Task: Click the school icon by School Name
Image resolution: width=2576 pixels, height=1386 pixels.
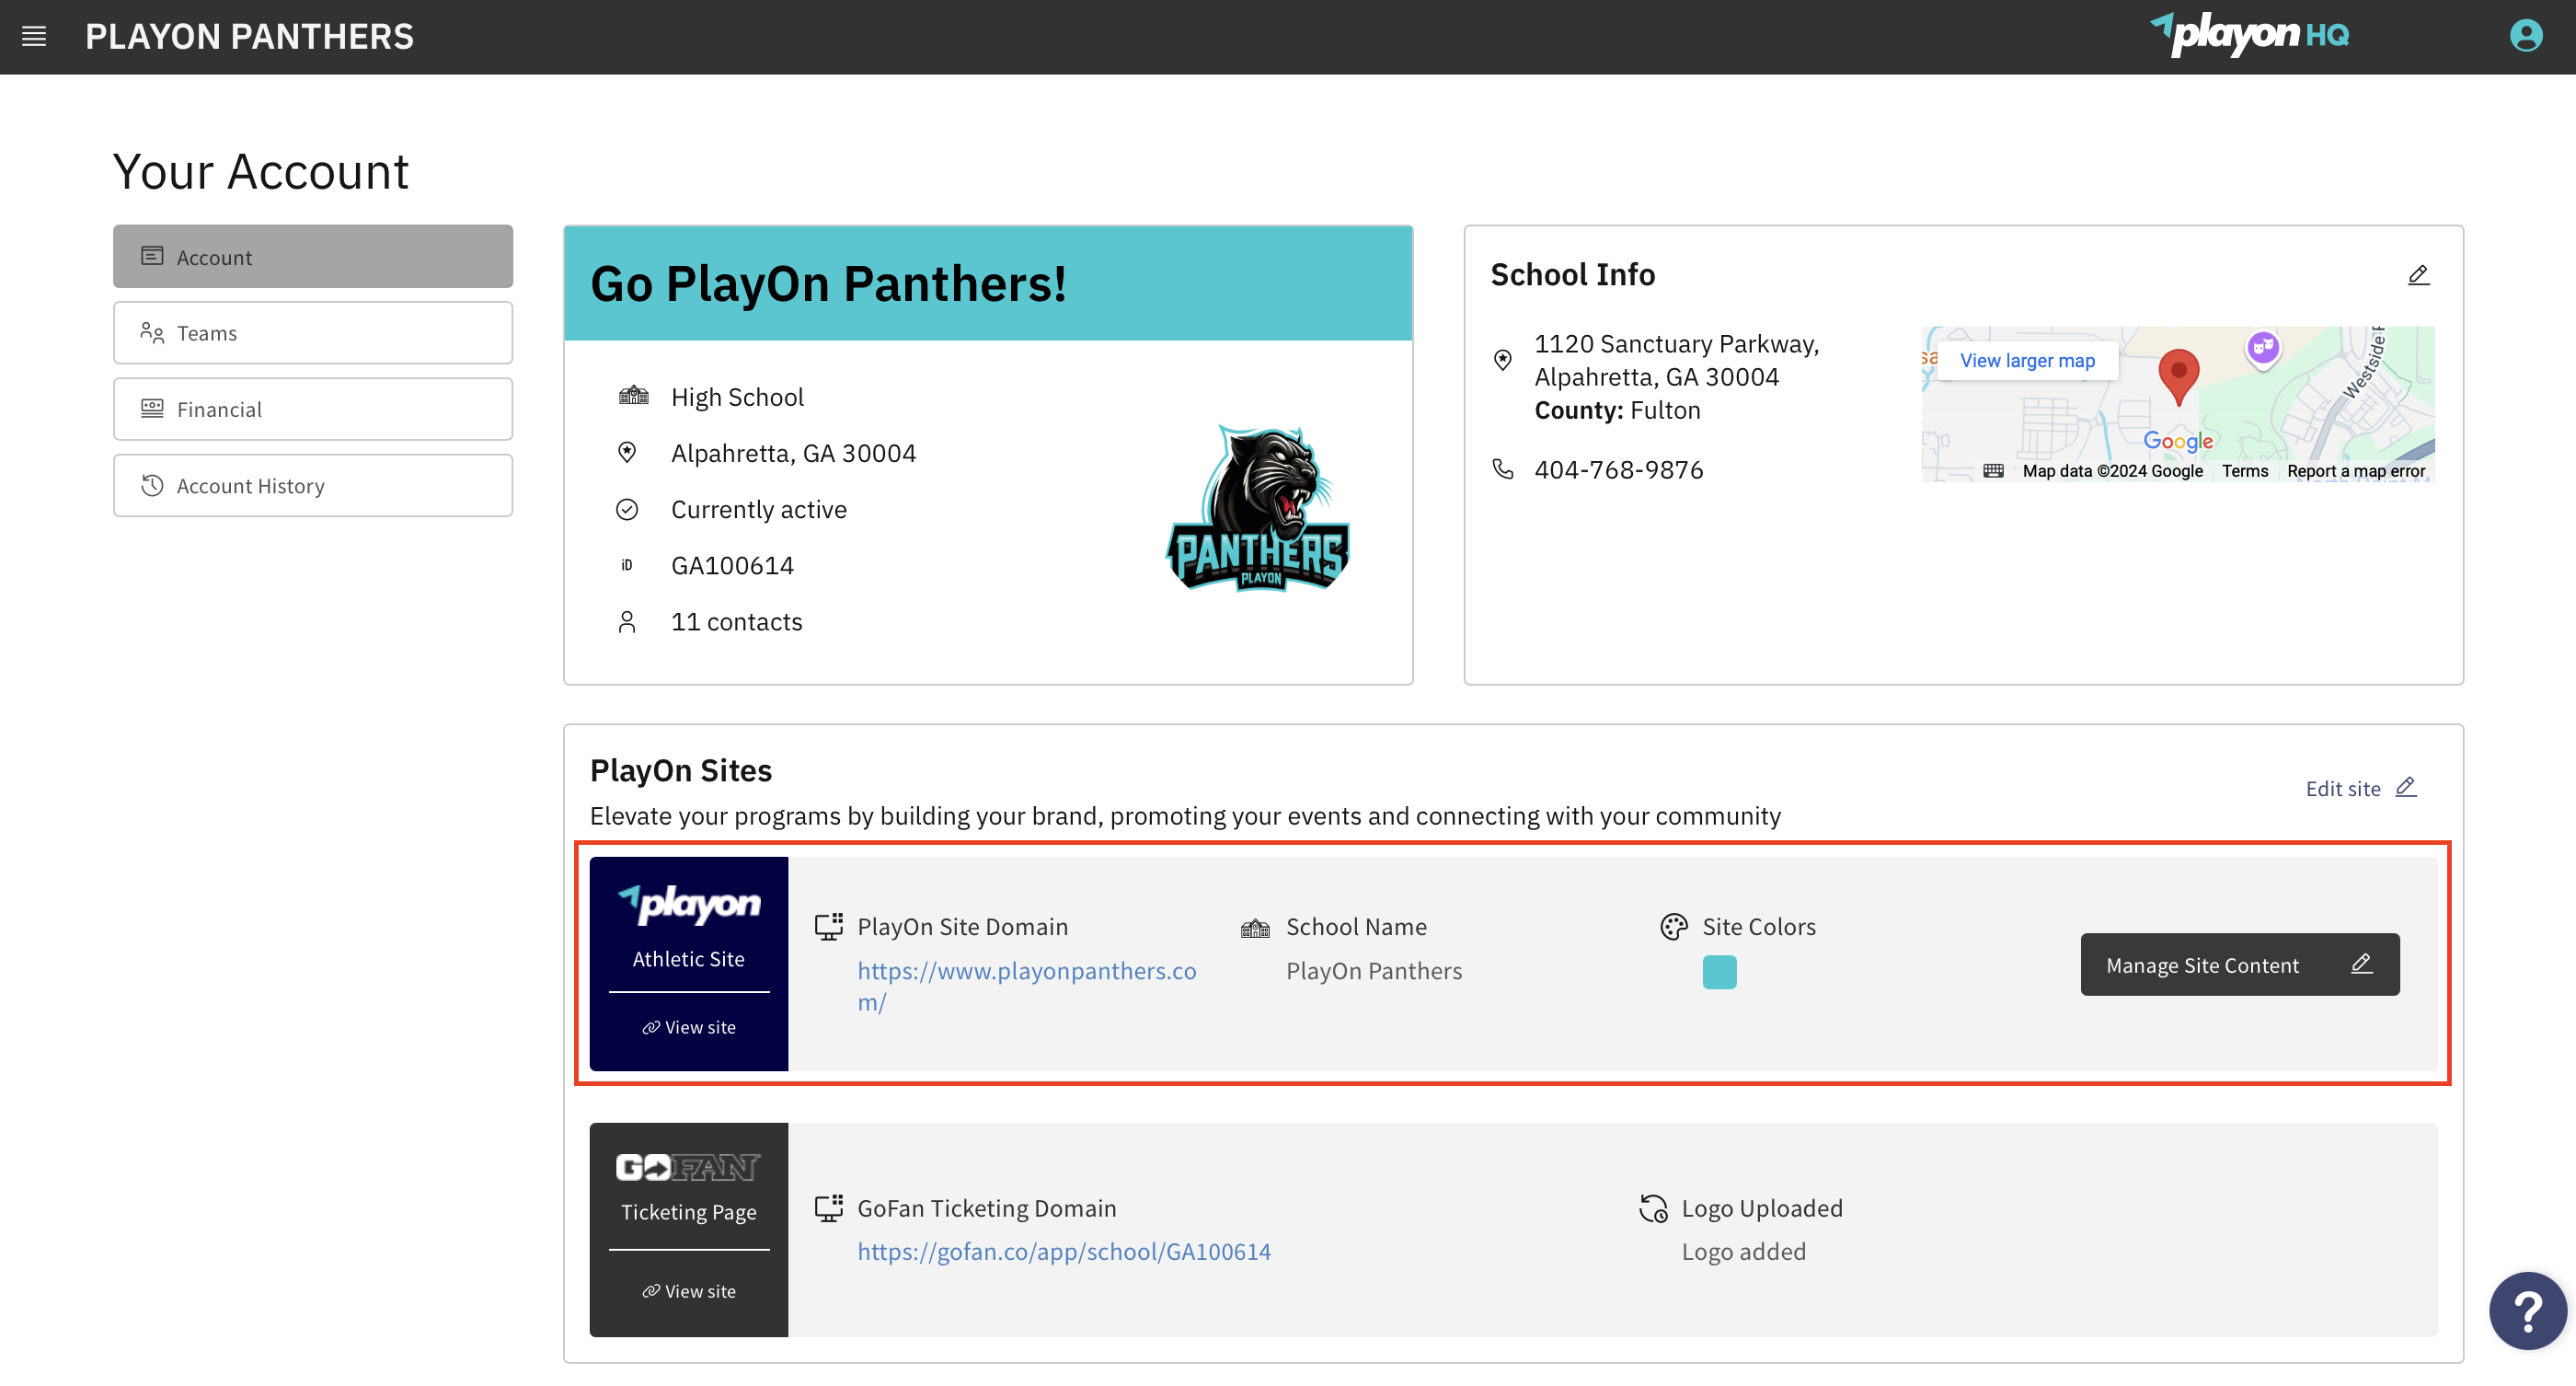Action: (x=1255, y=927)
